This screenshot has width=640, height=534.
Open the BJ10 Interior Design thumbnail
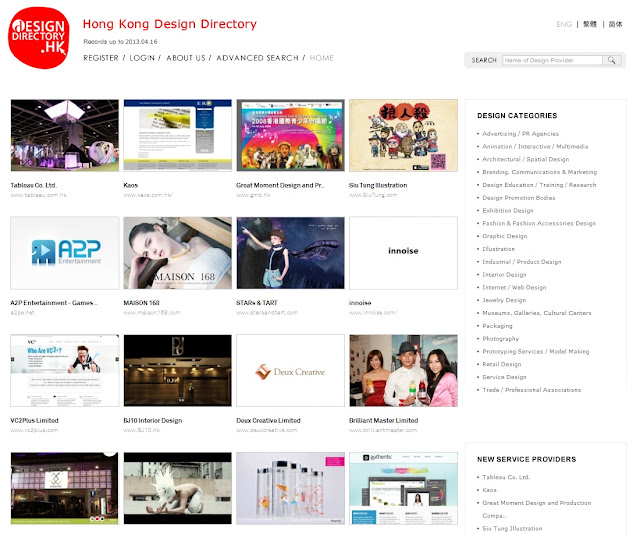(178, 370)
